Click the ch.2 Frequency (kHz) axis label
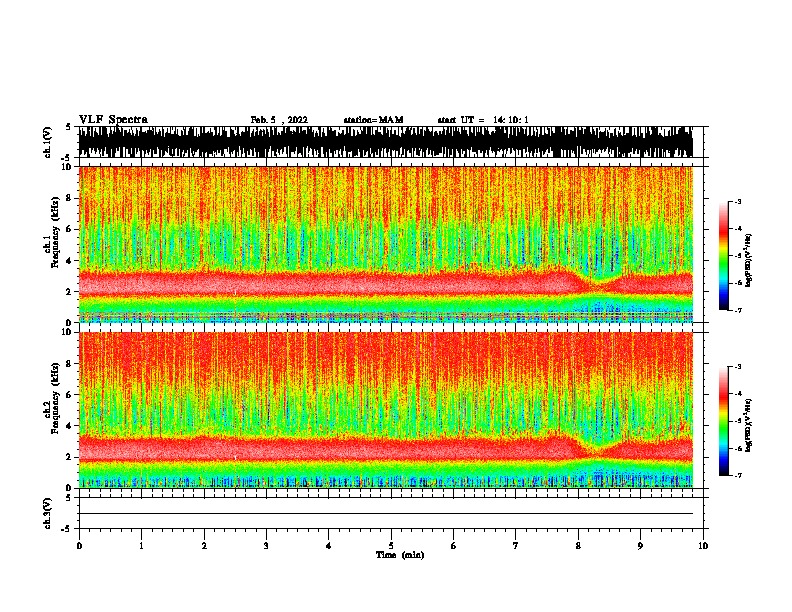The image size is (792, 612). pos(53,398)
